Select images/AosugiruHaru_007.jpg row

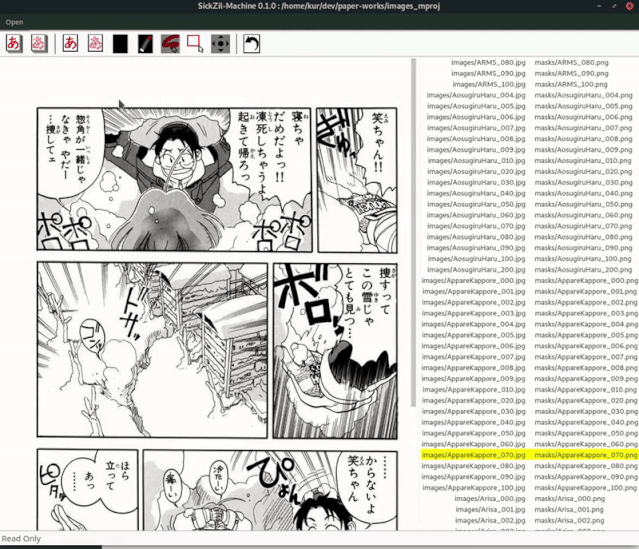476,128
